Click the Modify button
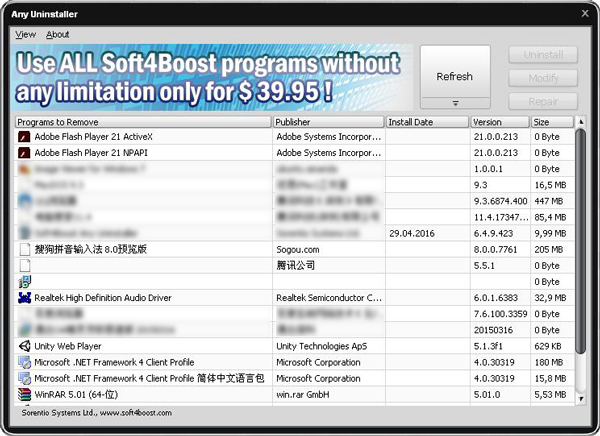Image resolution: width=600 pixels, height=436 pixels. click(x=543, y=78)
